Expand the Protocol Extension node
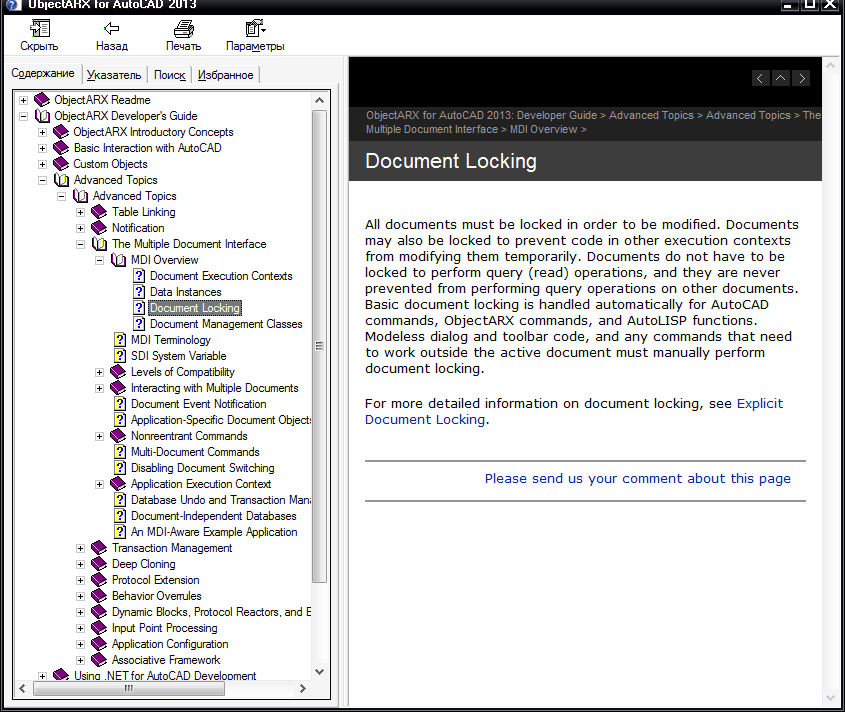This screenshot has height=712, width=845. pyautogui.click(x=80, y=580)
